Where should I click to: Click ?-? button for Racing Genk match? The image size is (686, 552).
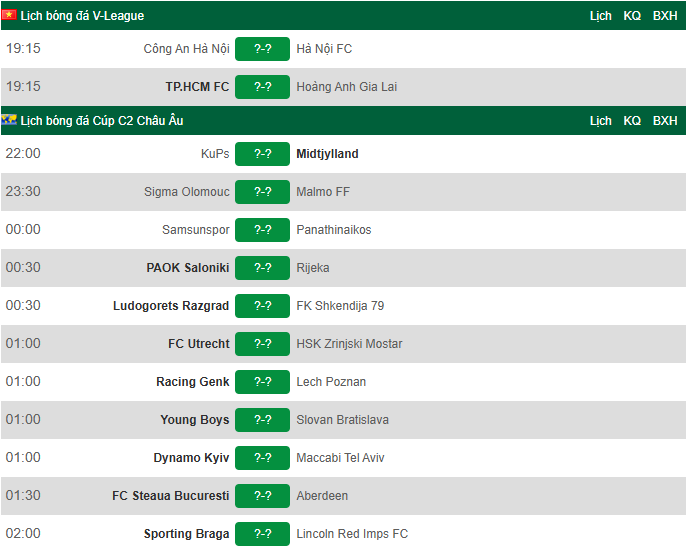tap(262, 382)
